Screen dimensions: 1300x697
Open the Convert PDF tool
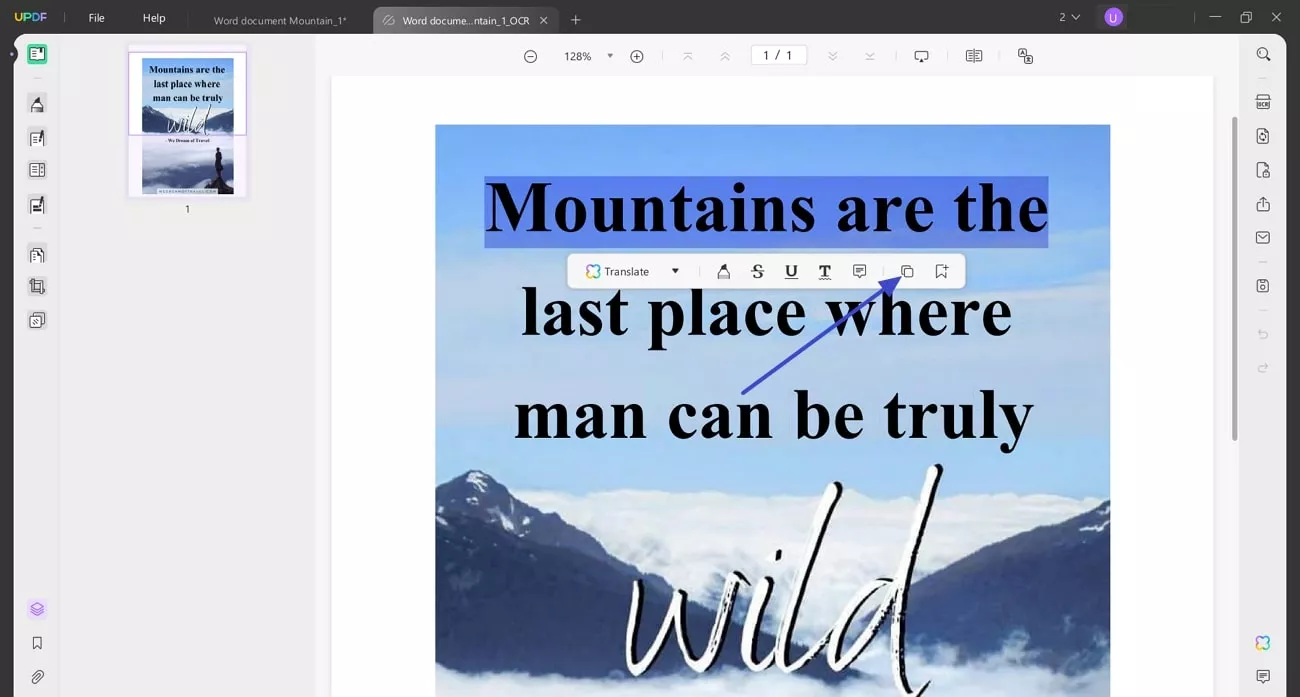click(1263, 136)
